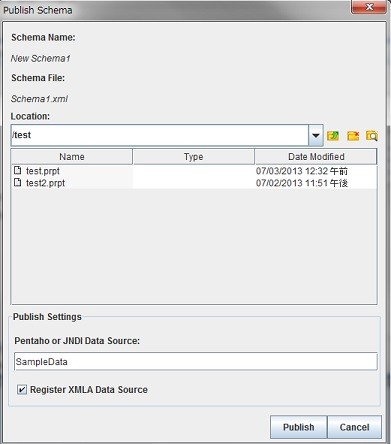The height and width of the screenshot is (444, 391).
Task: Click the go up one folder icon
Action: click(x=333, y=136)
